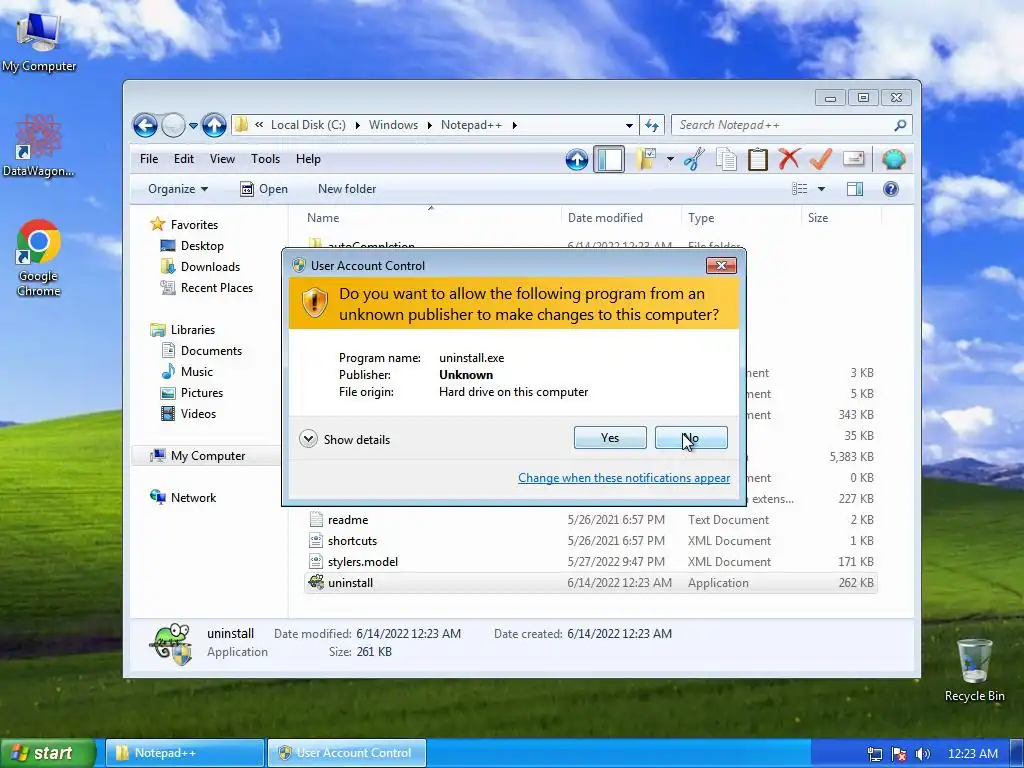The image size is (1024, 768).
Task: Open the Tools menu
Action: 265,159
